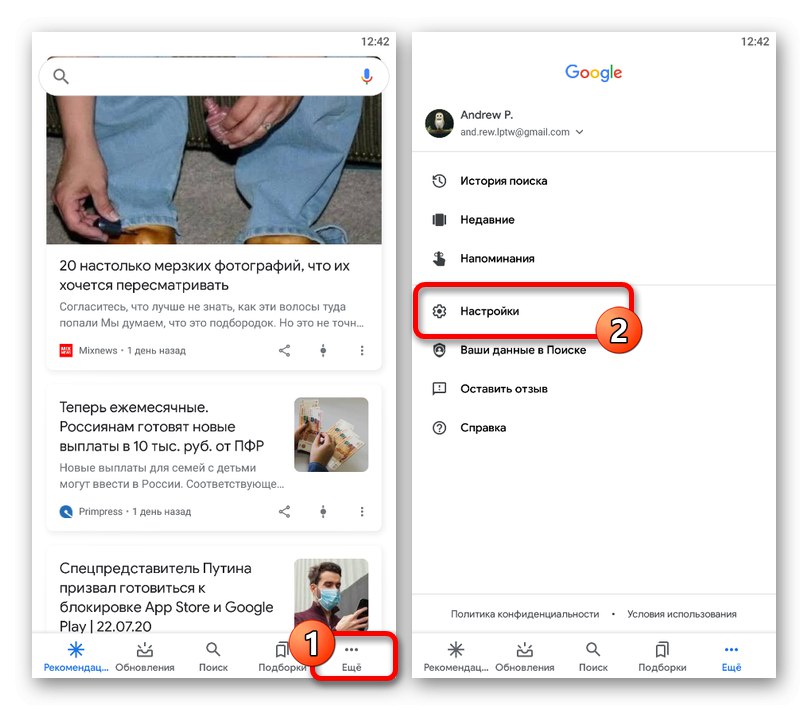Open Политика конфиденциальности link
808x710 pixels.
[525, 614]
